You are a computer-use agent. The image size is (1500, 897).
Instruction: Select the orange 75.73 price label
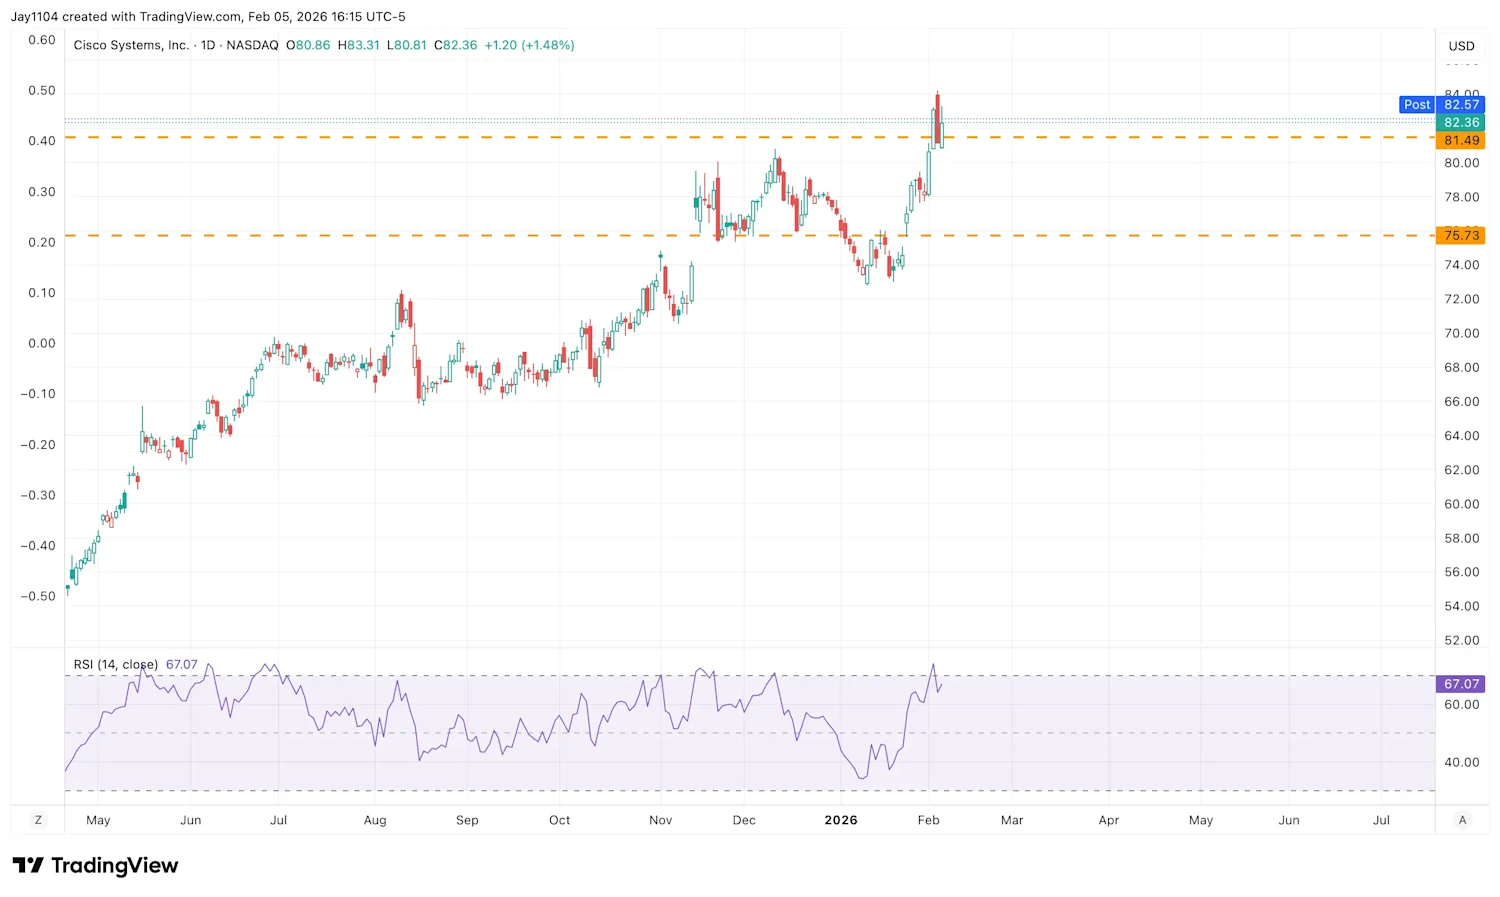1461,236
